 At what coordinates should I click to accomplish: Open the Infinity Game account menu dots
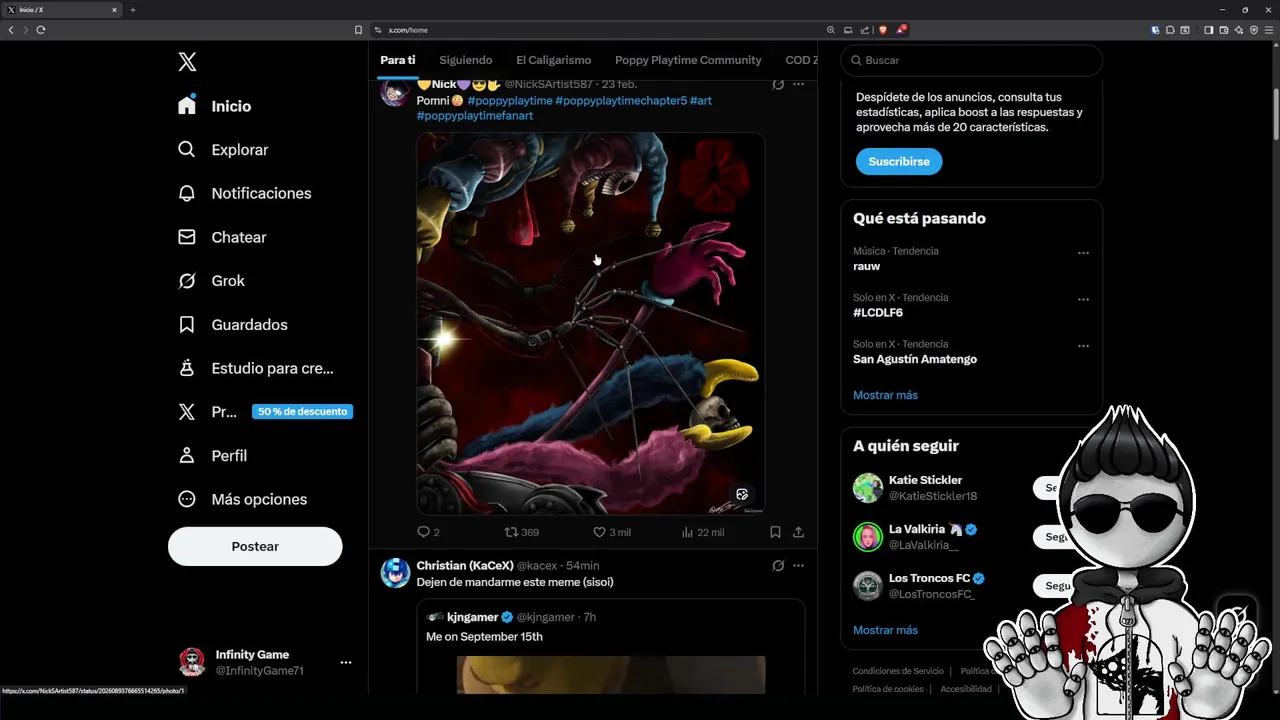click(345, 662)
